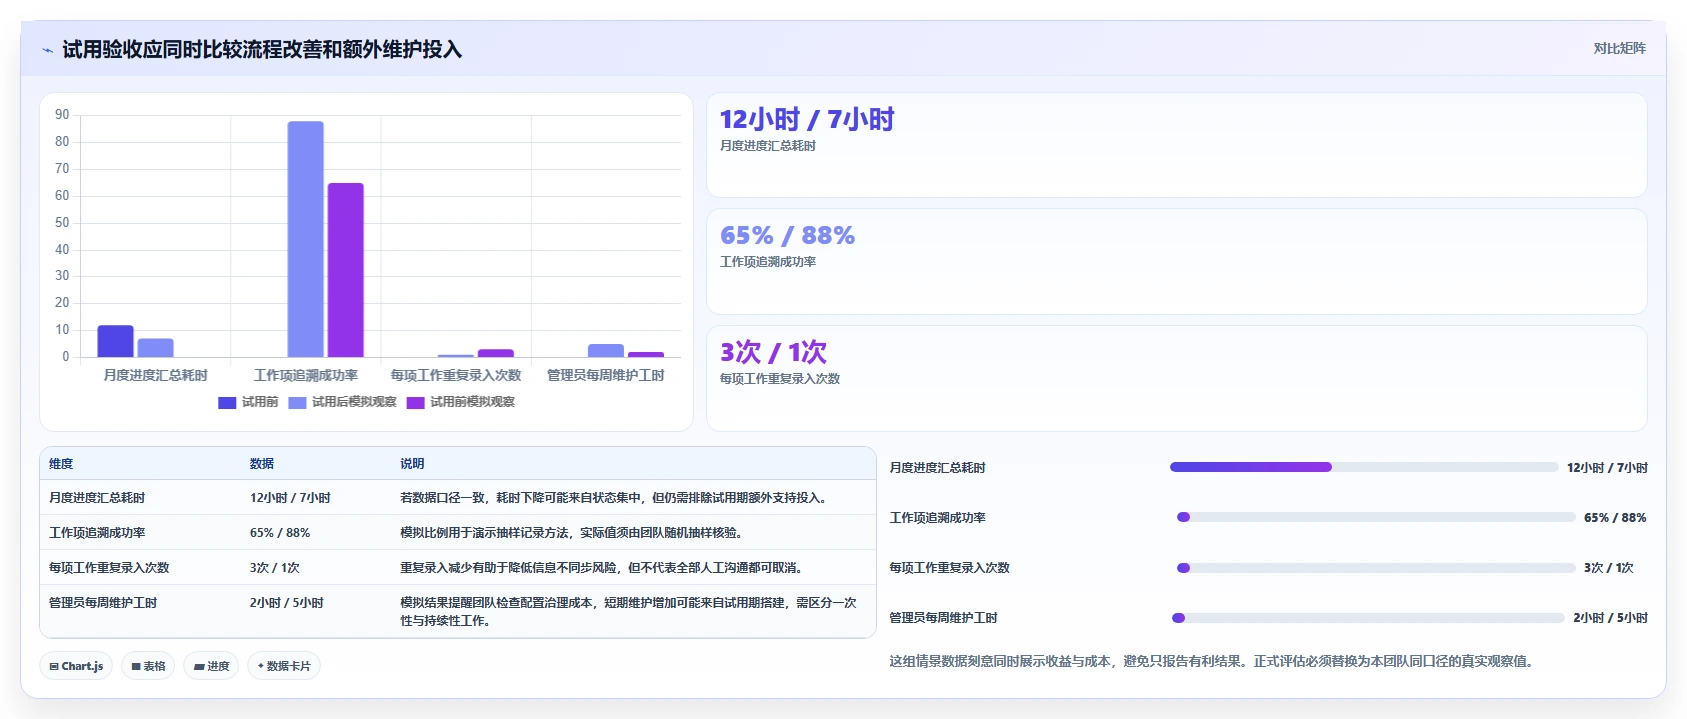The image size is (1687, 719).
Task: Click the 65 purple bar in chart
Action: click(346, 270)
